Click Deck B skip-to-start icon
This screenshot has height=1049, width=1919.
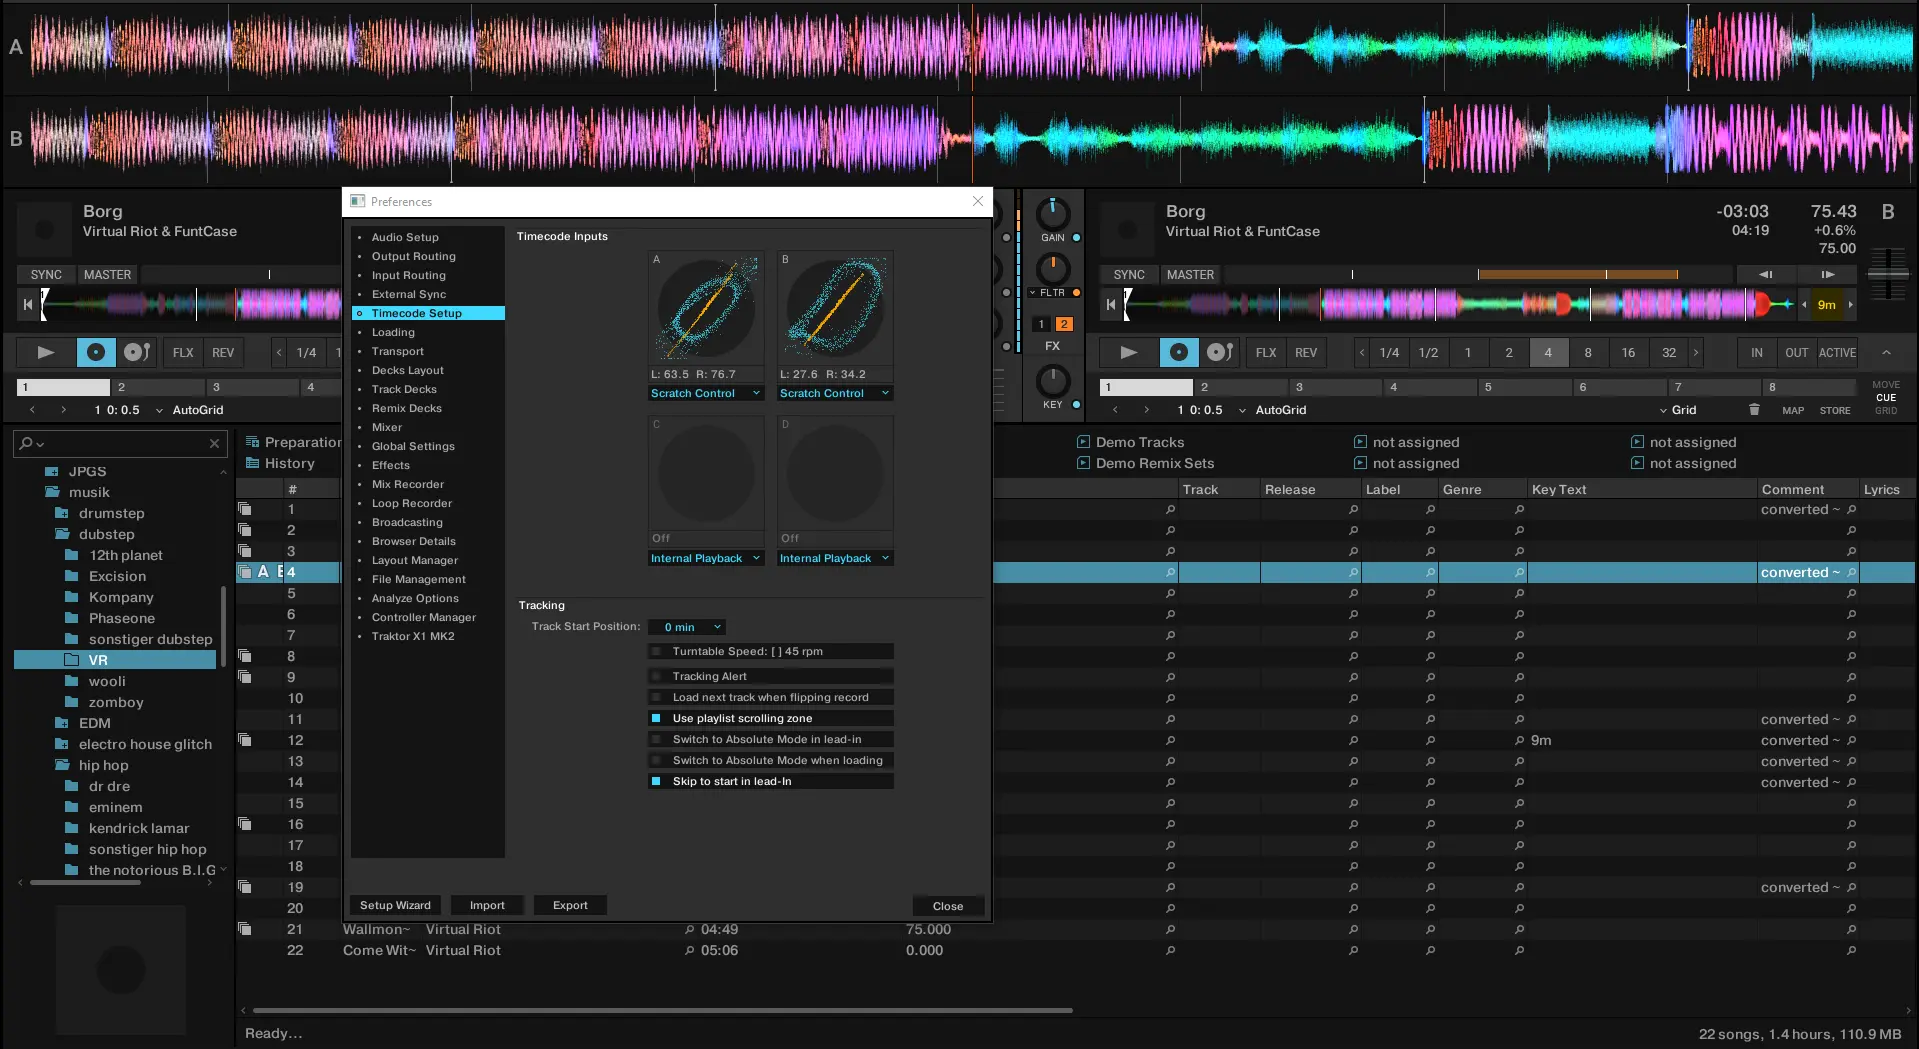coord(1110,305)
